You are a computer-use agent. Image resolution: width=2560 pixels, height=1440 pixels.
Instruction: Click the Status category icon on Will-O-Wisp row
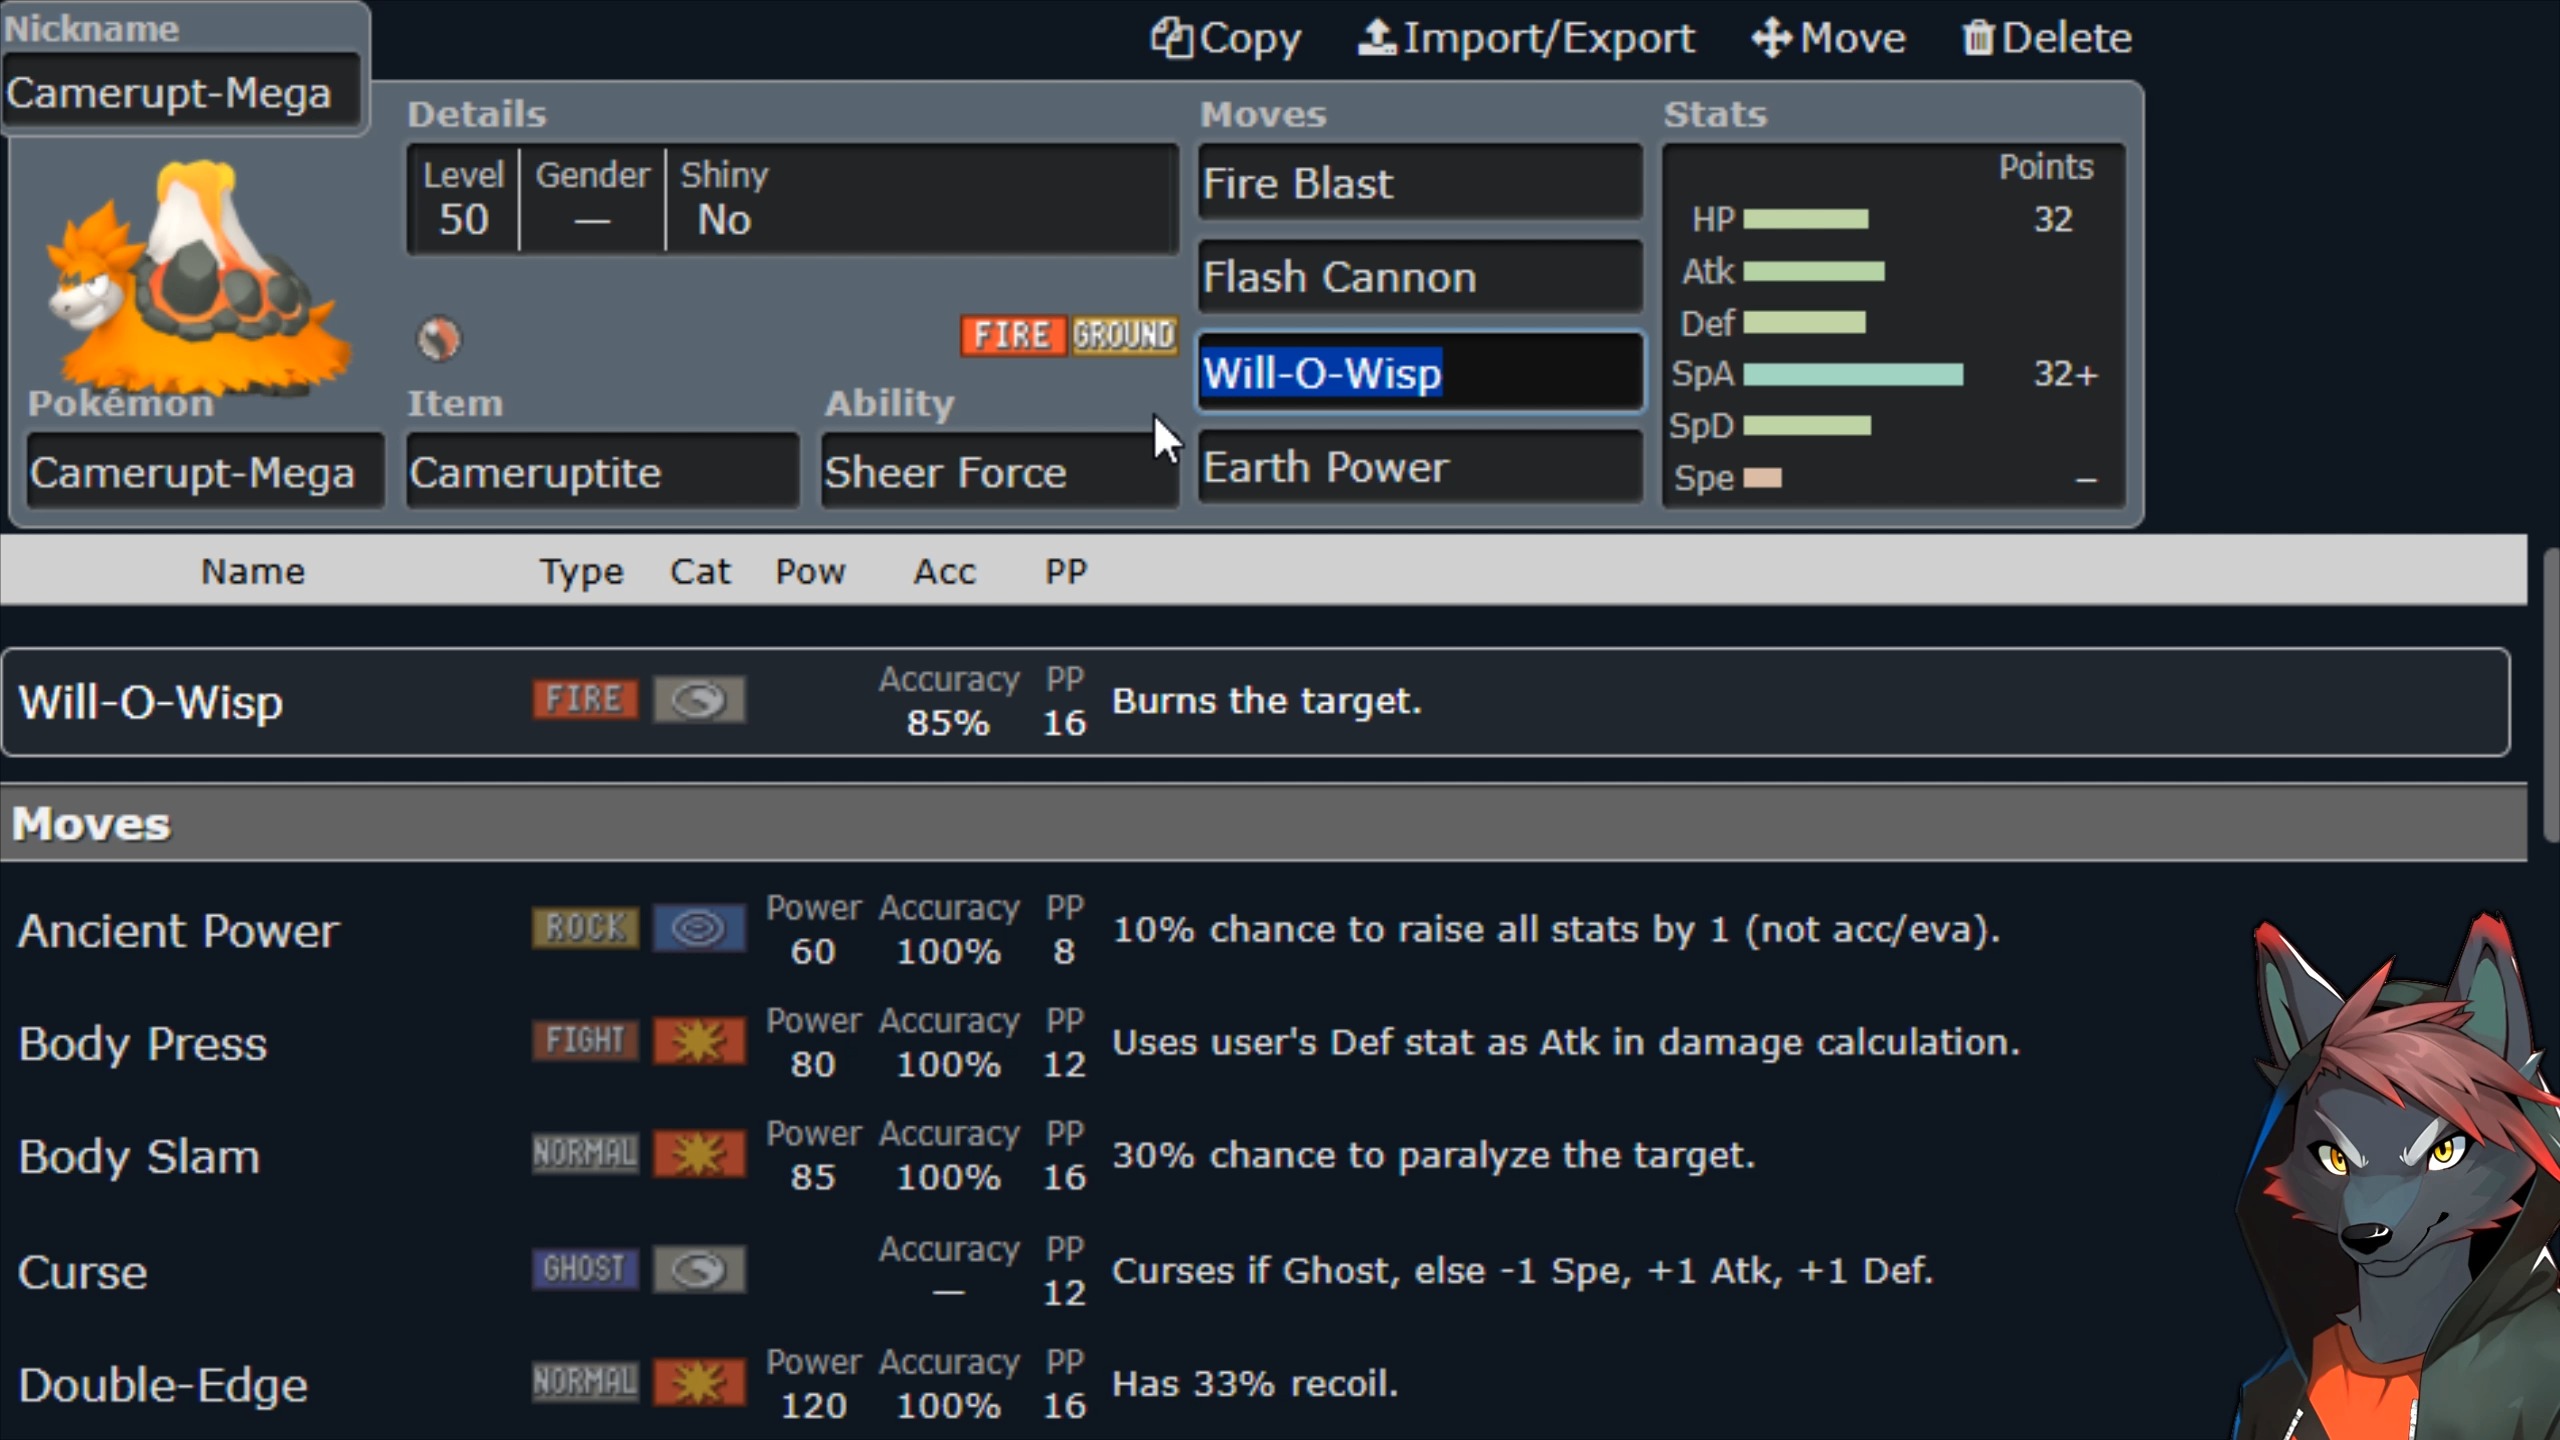click(699, 699)
